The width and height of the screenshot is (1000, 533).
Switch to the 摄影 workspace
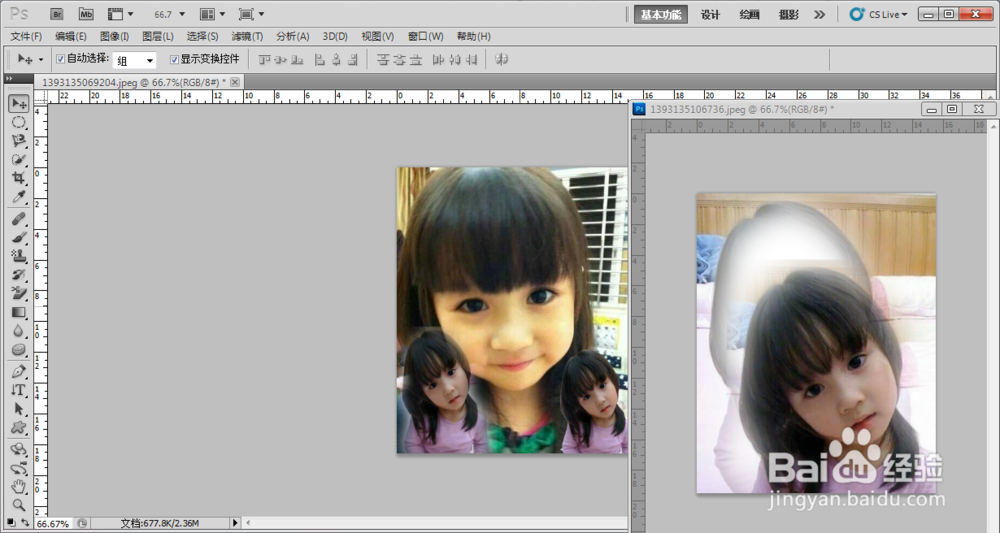788,15
